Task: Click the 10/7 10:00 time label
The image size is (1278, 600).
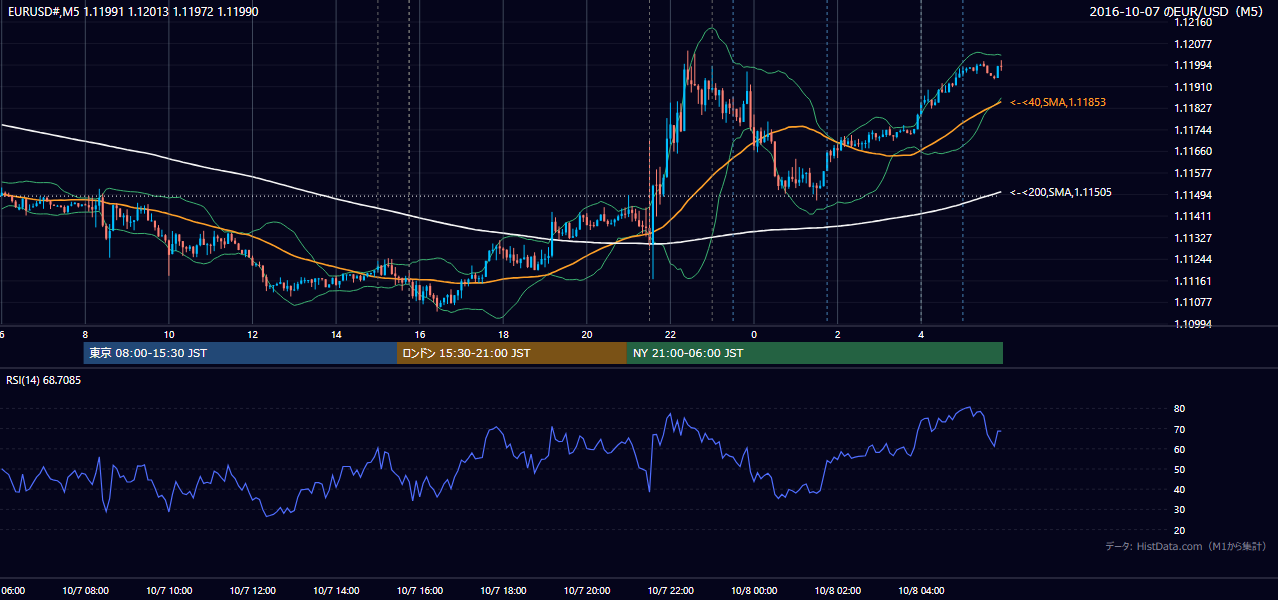Action: click(168, 591)
